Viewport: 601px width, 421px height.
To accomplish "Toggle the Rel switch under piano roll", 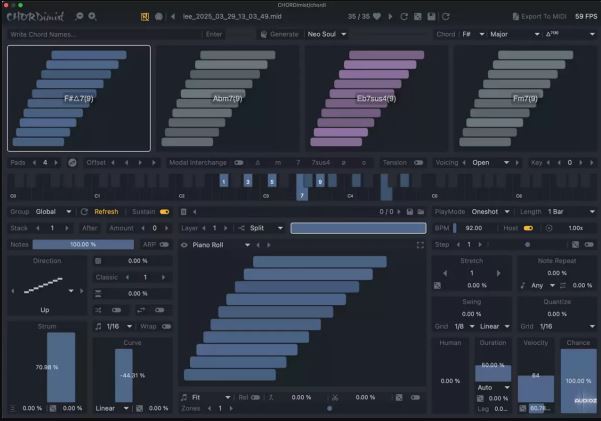I will coord(255,398).
